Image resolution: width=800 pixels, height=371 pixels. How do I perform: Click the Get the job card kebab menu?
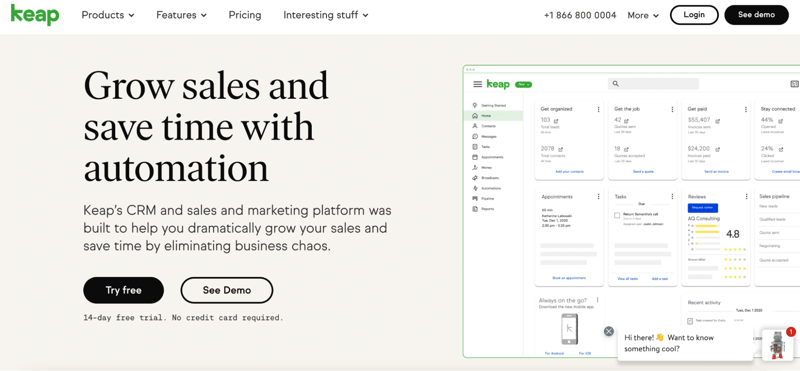[672, 109]
